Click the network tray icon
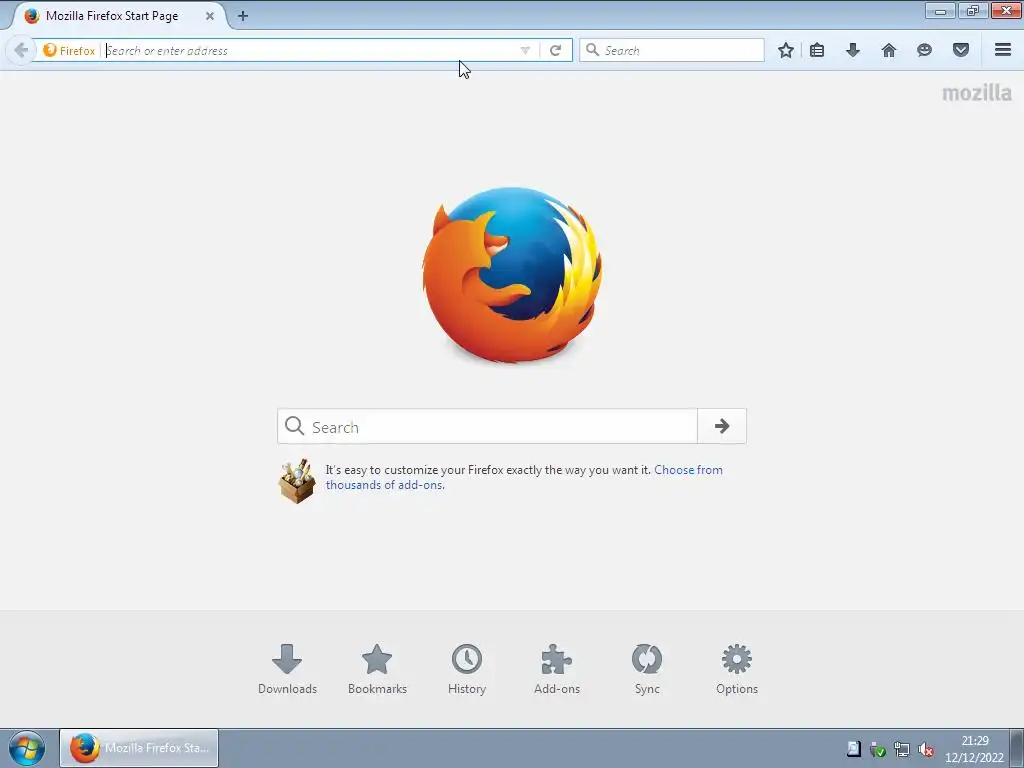The width and height of the screenshot is (1024, 768). (x=902, y=750)
